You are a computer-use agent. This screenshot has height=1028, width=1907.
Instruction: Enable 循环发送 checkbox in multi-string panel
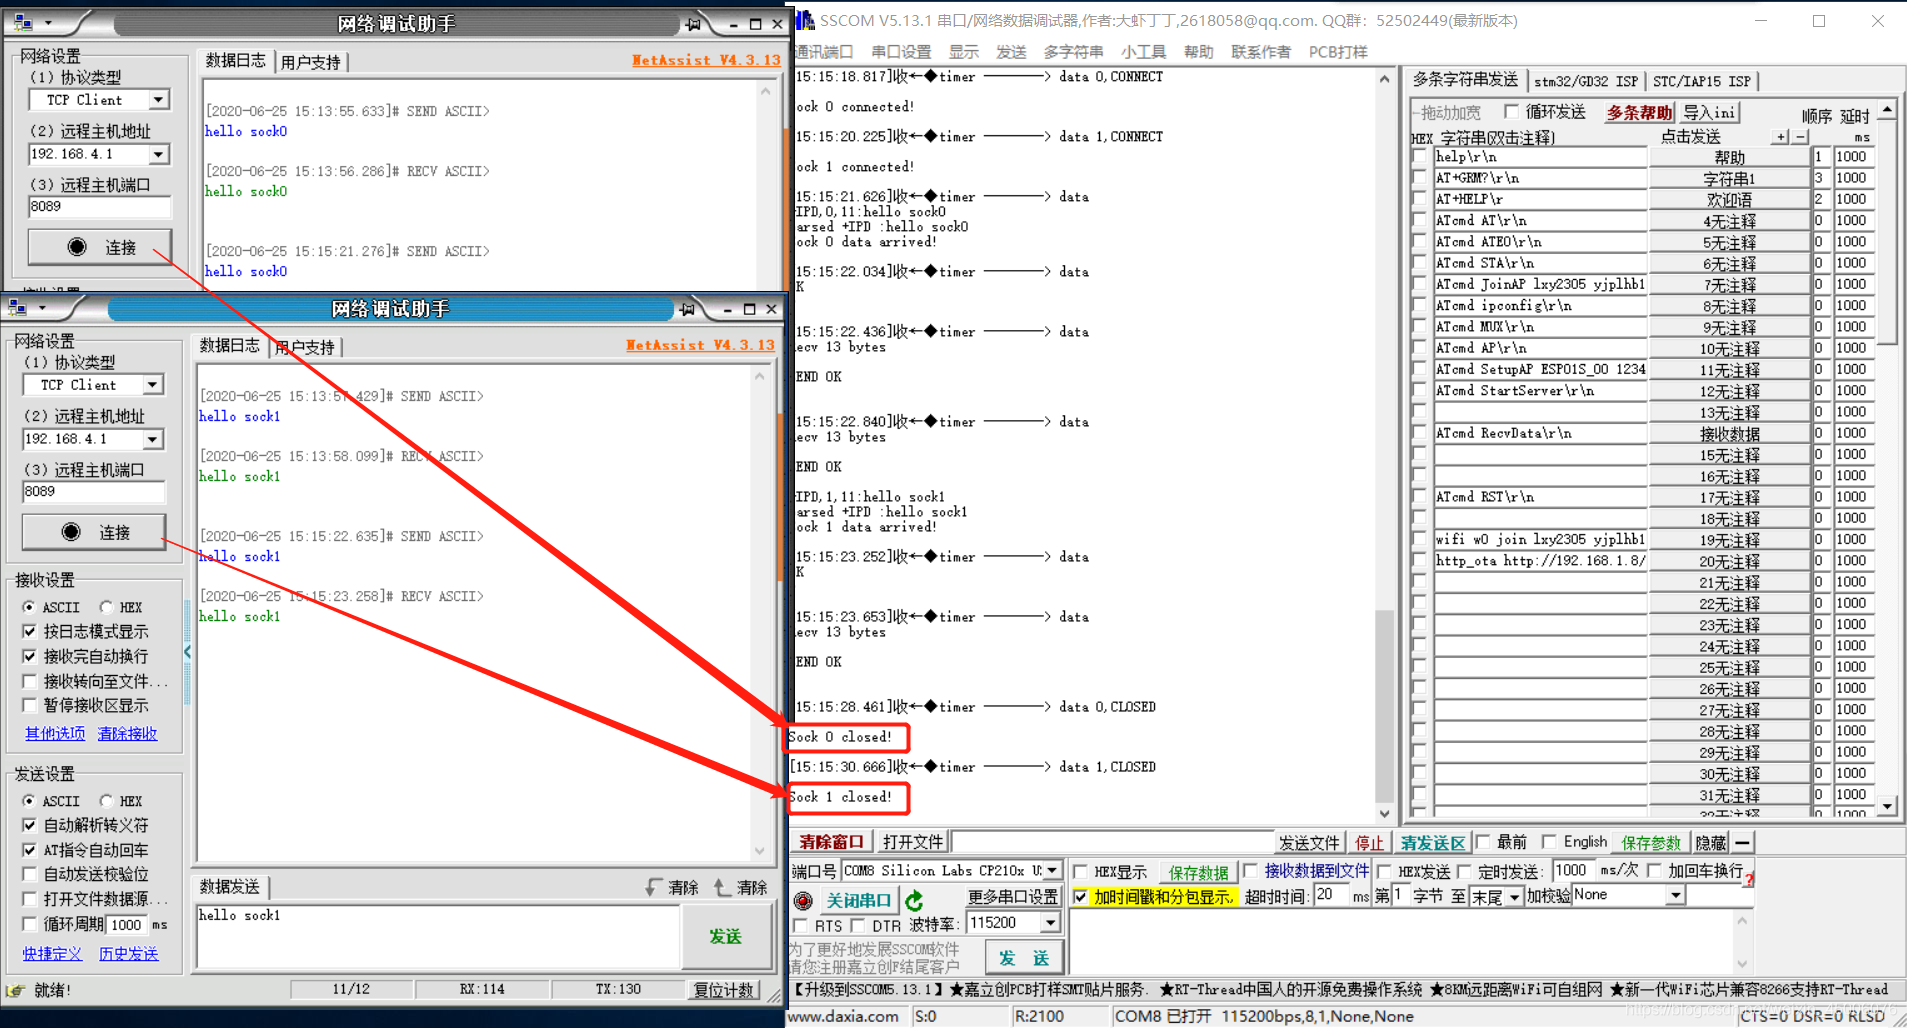(x=1511, y=111)
